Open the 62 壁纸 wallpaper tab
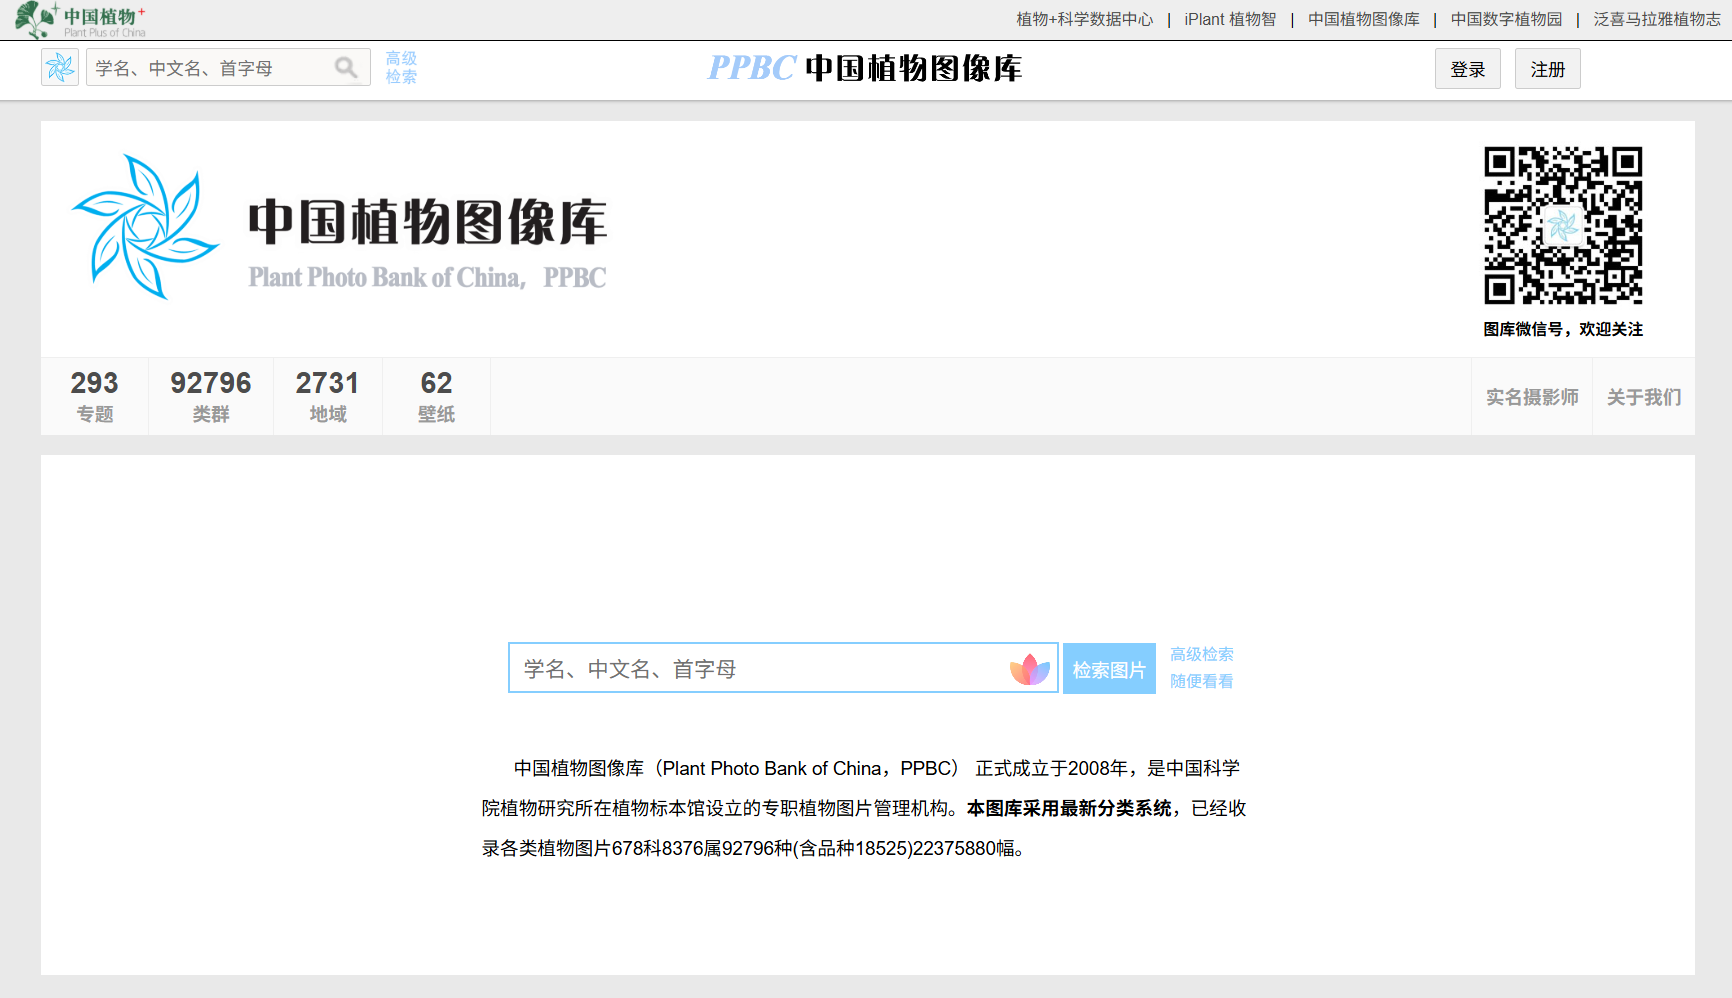 point(436,396)
